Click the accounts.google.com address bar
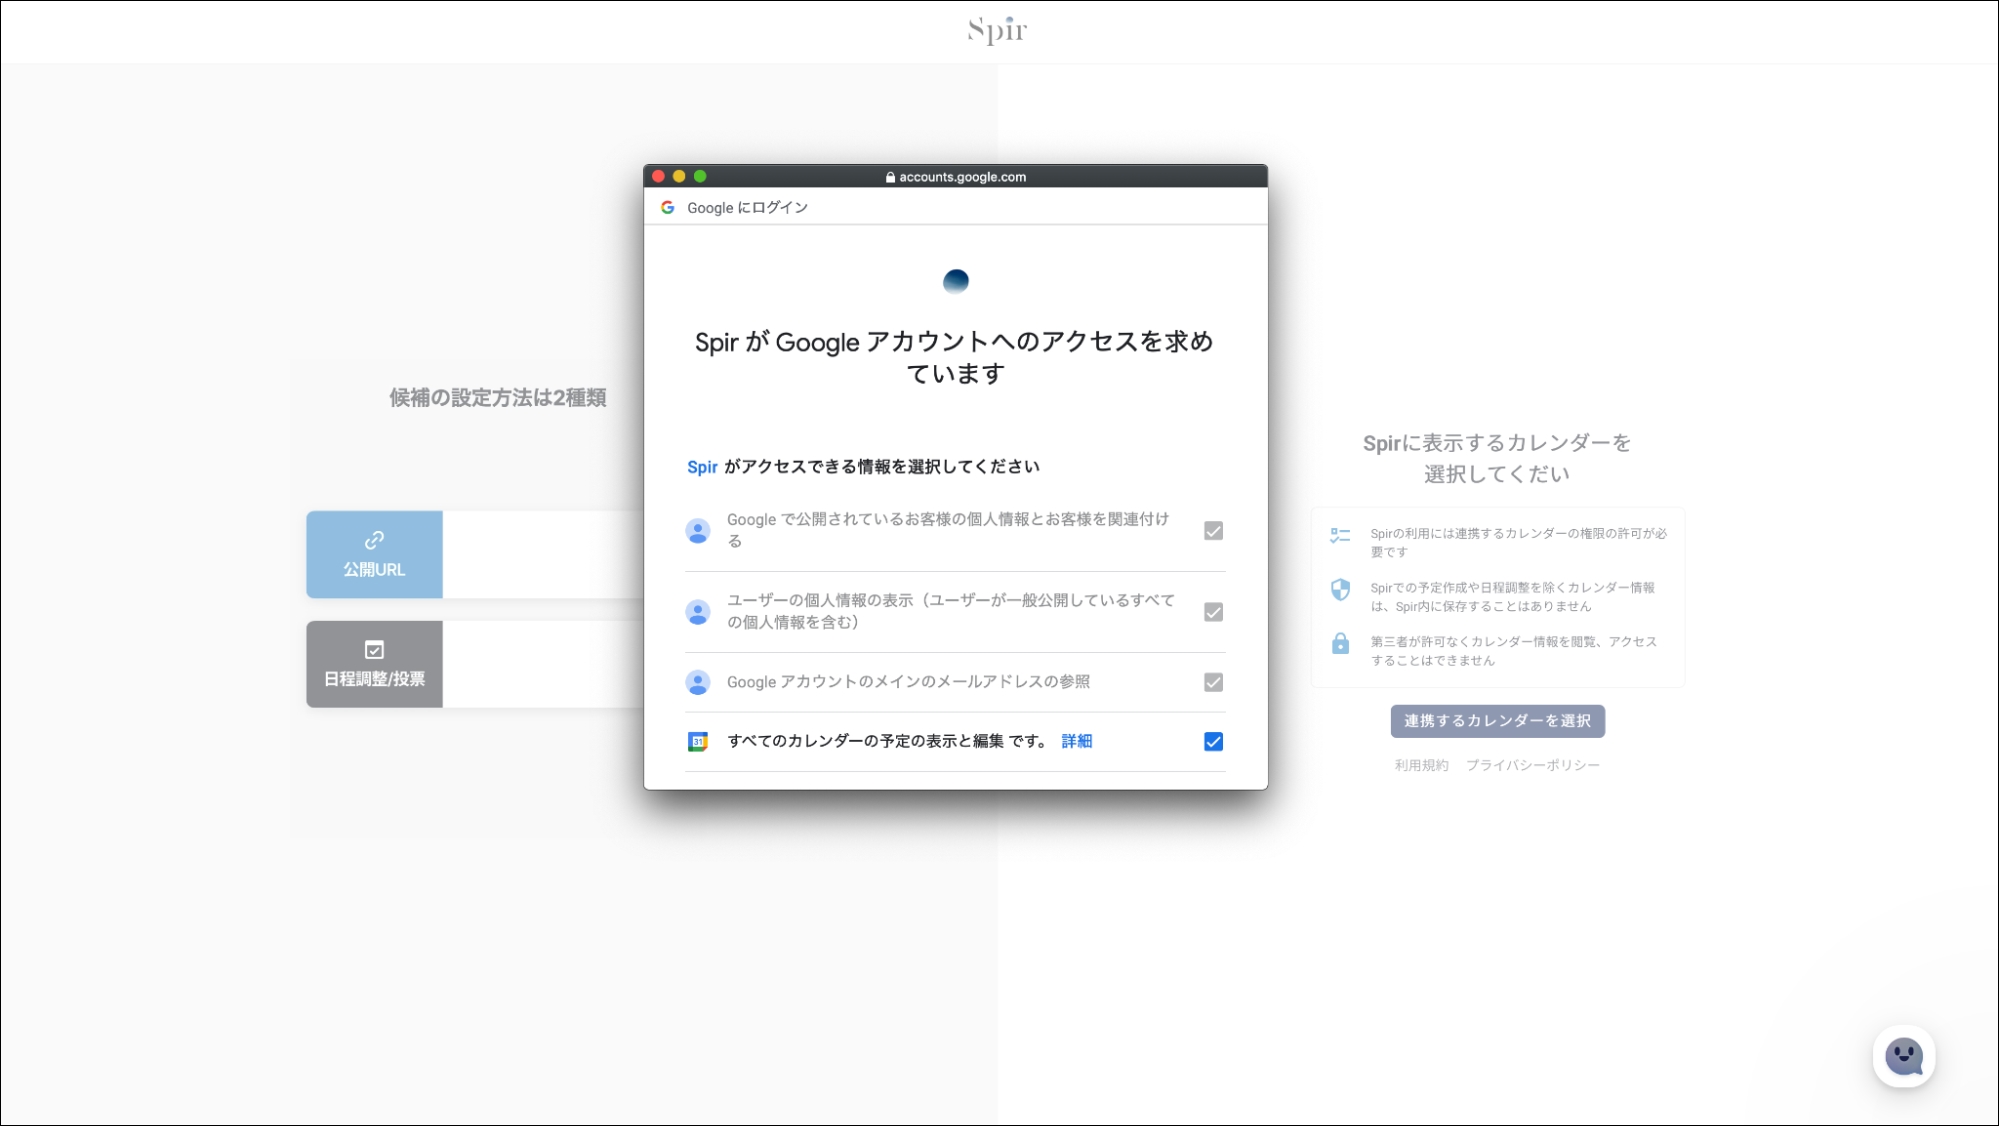 coord(957,176)
